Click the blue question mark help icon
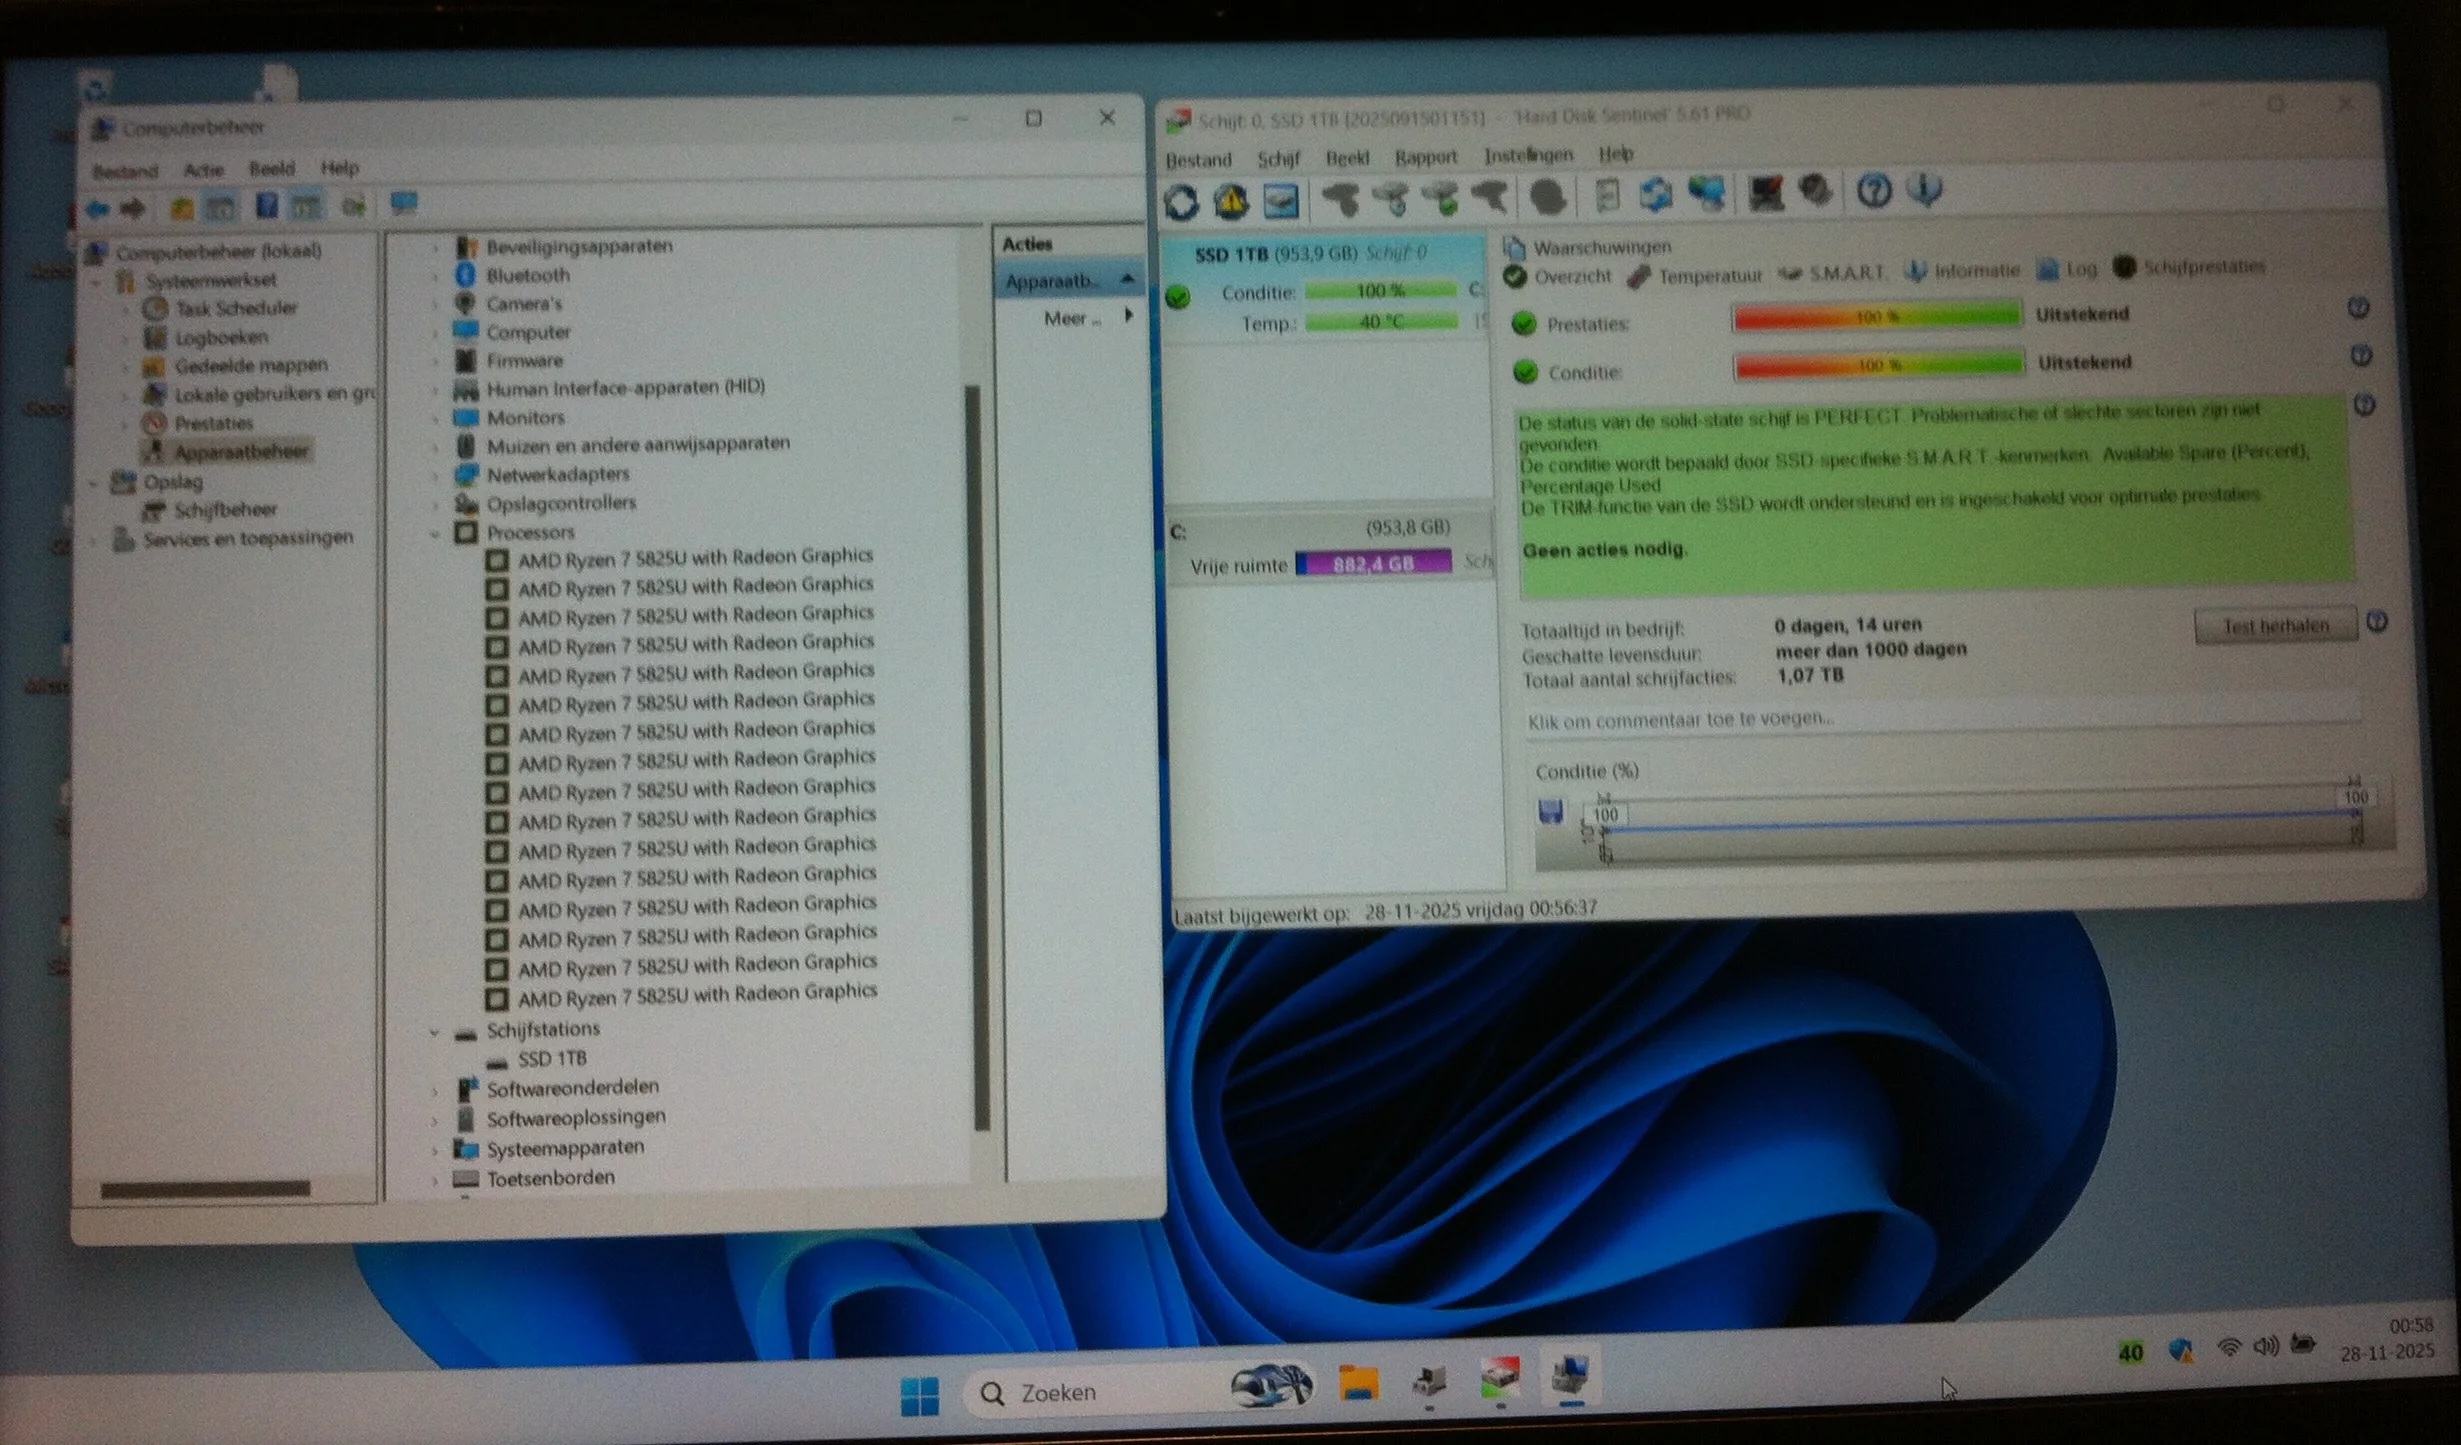Viewport: 2461px width, 1445px height. pos(1874,190)
